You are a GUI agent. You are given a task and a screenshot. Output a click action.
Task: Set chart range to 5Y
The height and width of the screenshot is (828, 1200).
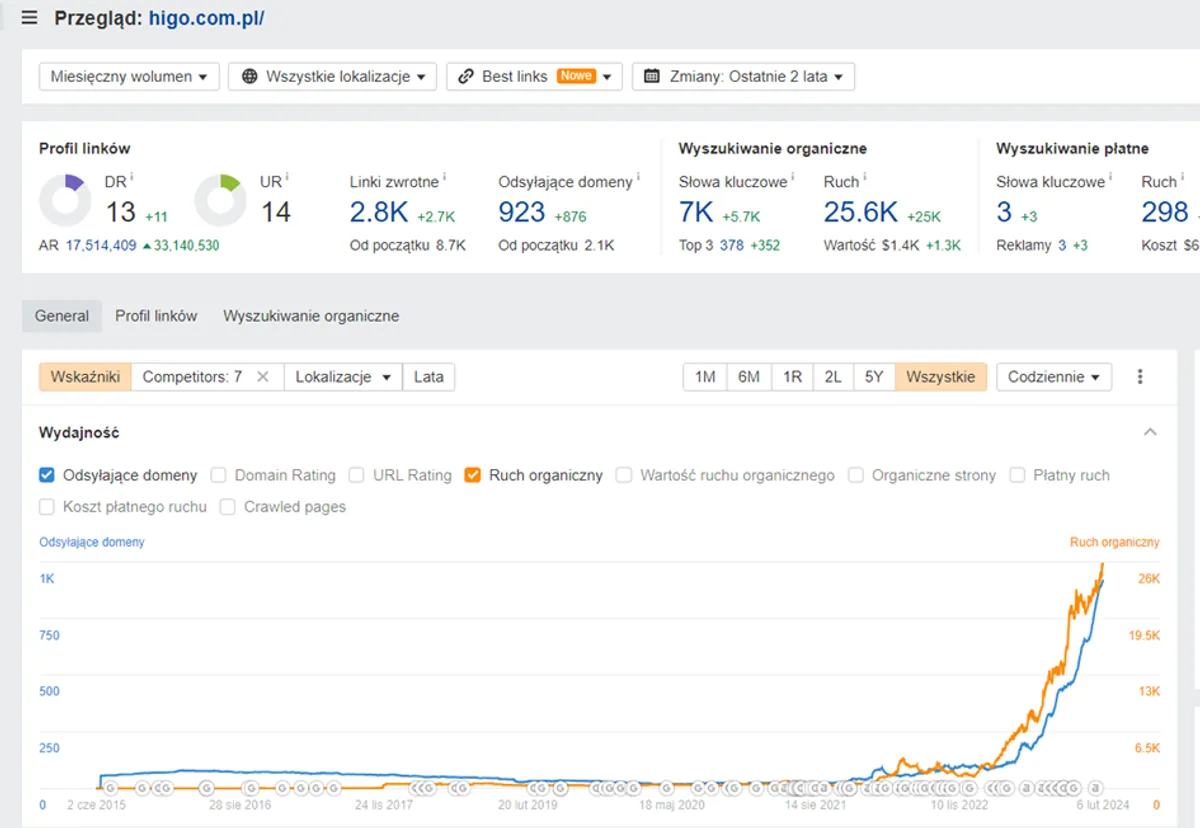click(874, 377)
